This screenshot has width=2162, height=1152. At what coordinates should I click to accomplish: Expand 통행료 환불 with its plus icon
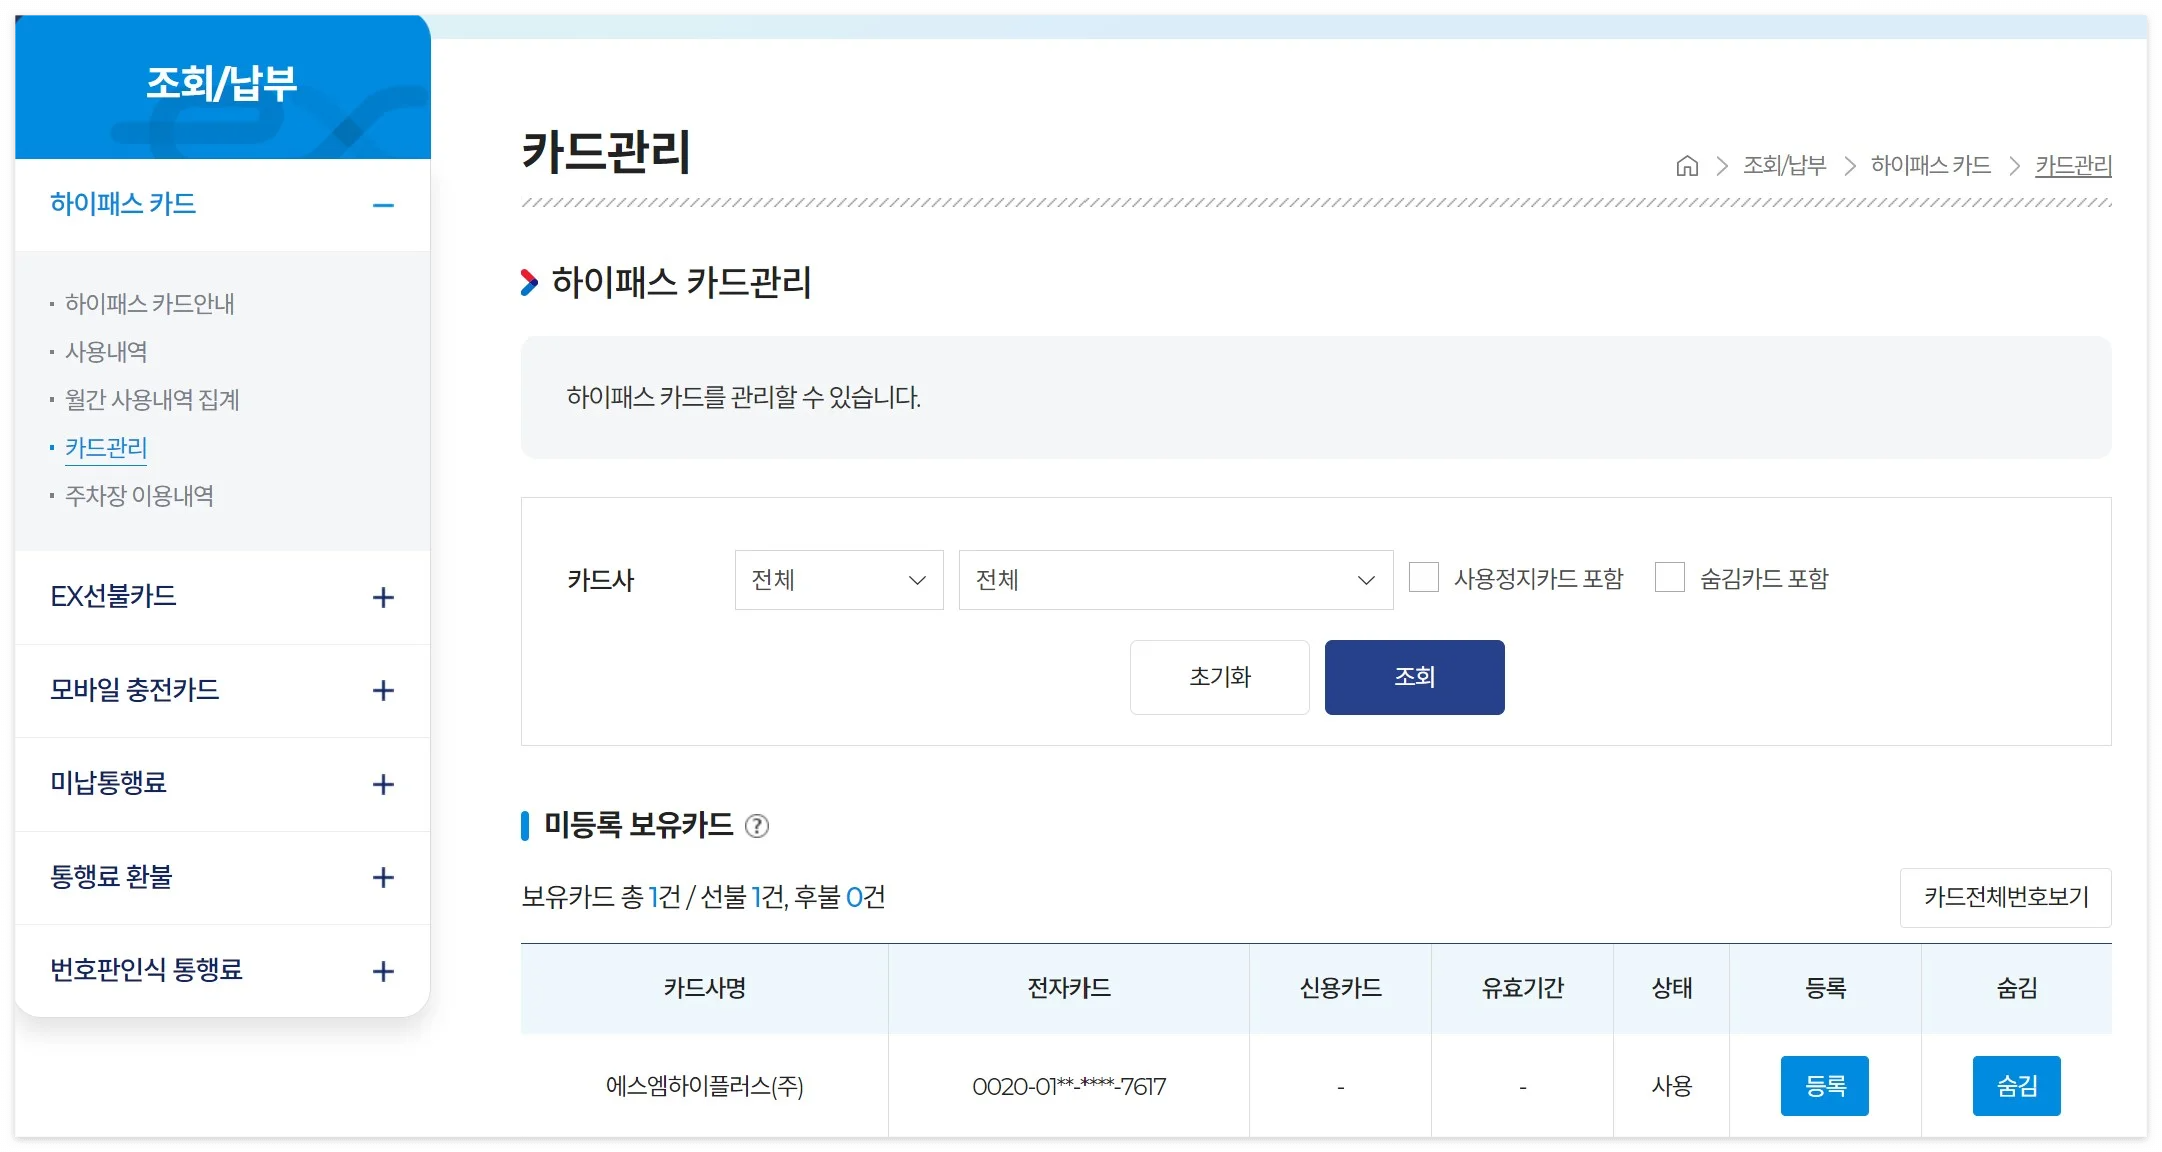pyautogui.click(x=383, y=878)
